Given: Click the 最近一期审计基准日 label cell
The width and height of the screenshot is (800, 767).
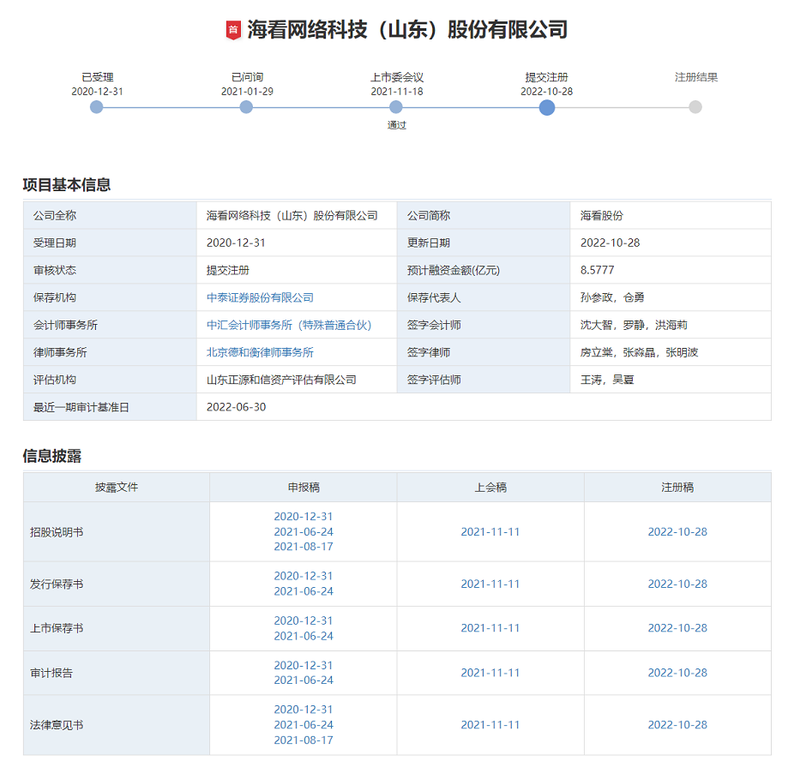Looking at the screenshot, I should [x=110, y=407].
